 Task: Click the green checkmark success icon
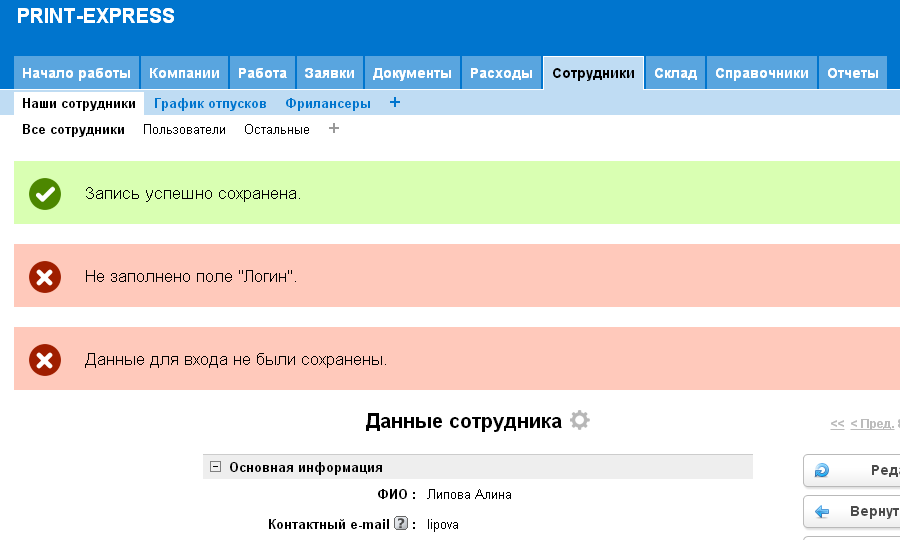click(x=45, y=193)
